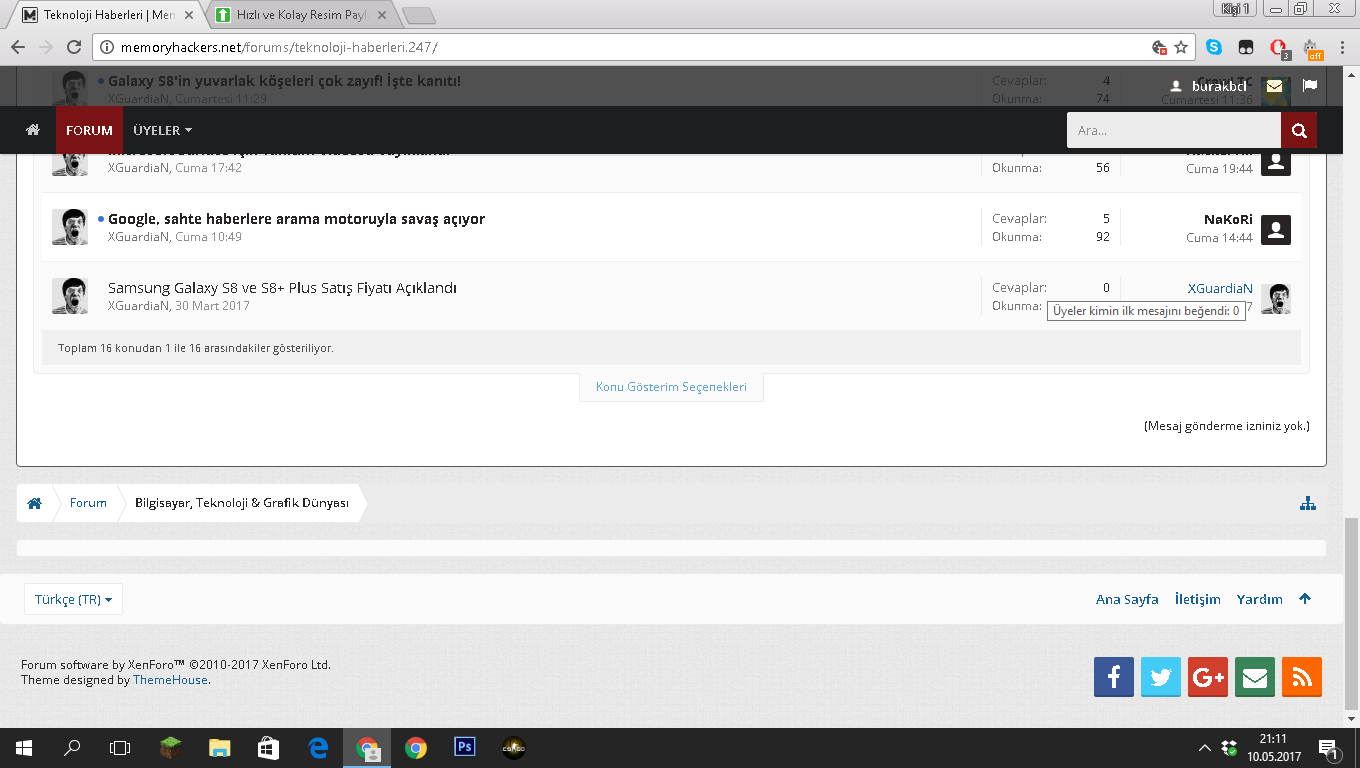
Task: Open the inbox envelope icon near burakbcl
Action: click(1274, 86)
